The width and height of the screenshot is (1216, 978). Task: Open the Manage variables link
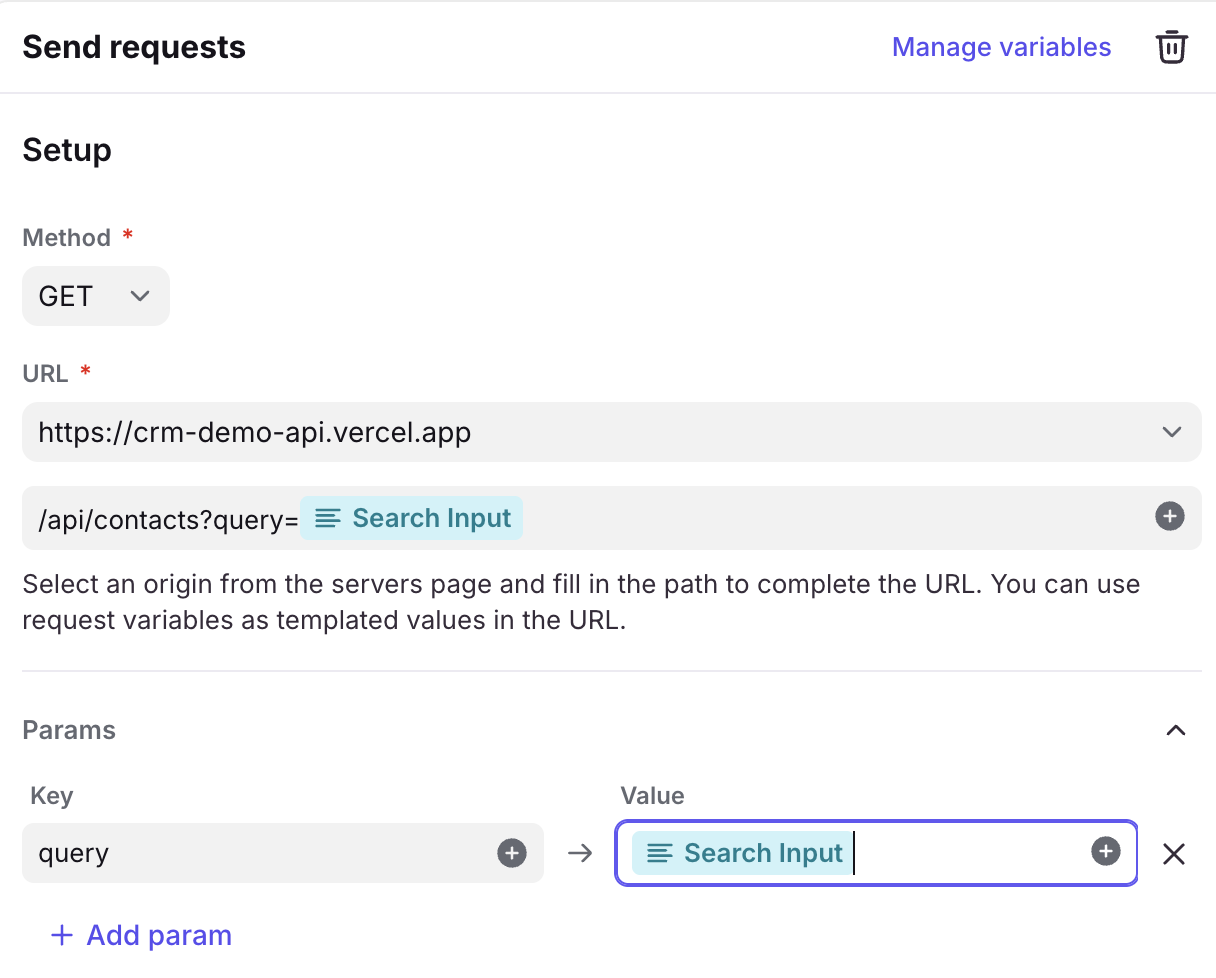[1001, 47]
